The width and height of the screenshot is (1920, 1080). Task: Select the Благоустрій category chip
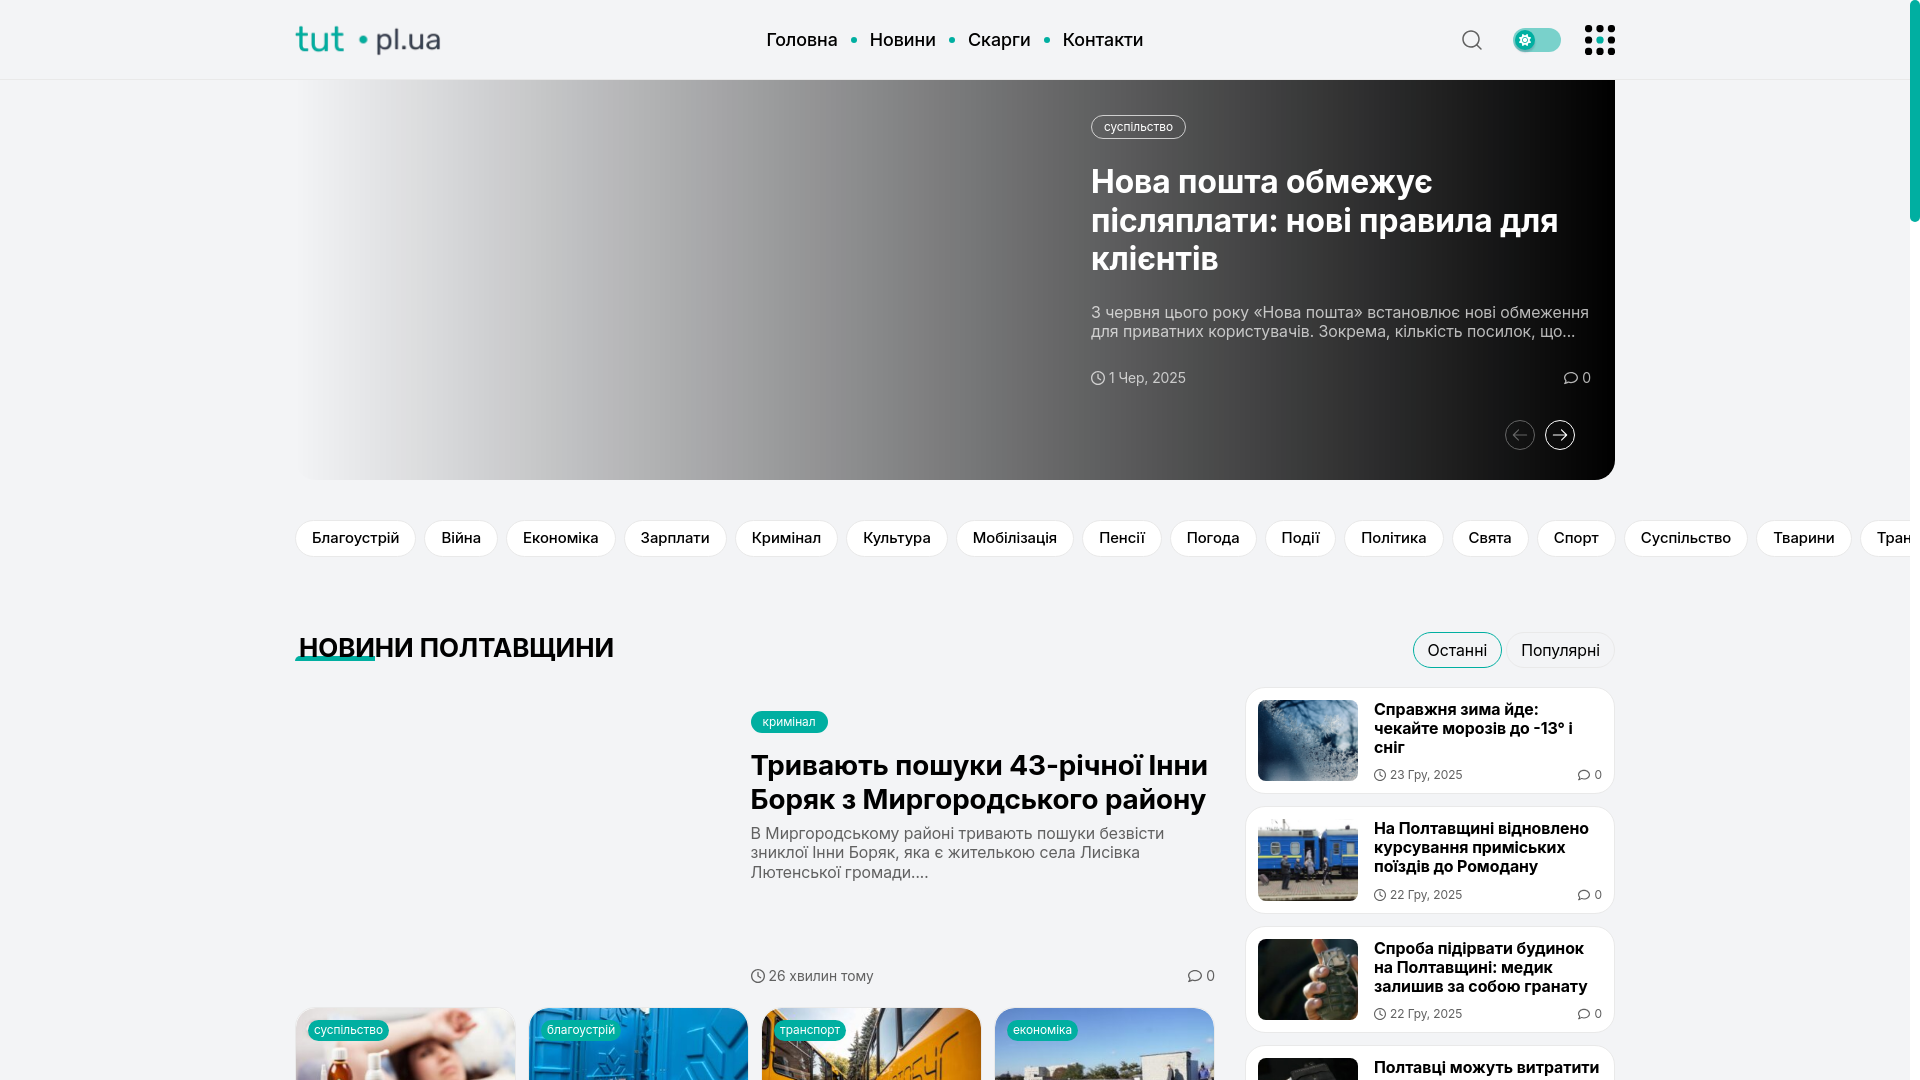tap(355, 538)
